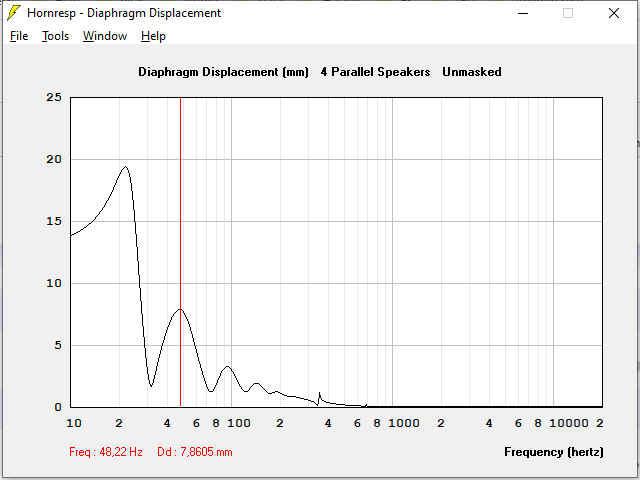Click the x-axis label 1000
Image resolution: width=640 pixels, height=480 pixels.
(404, 423)
